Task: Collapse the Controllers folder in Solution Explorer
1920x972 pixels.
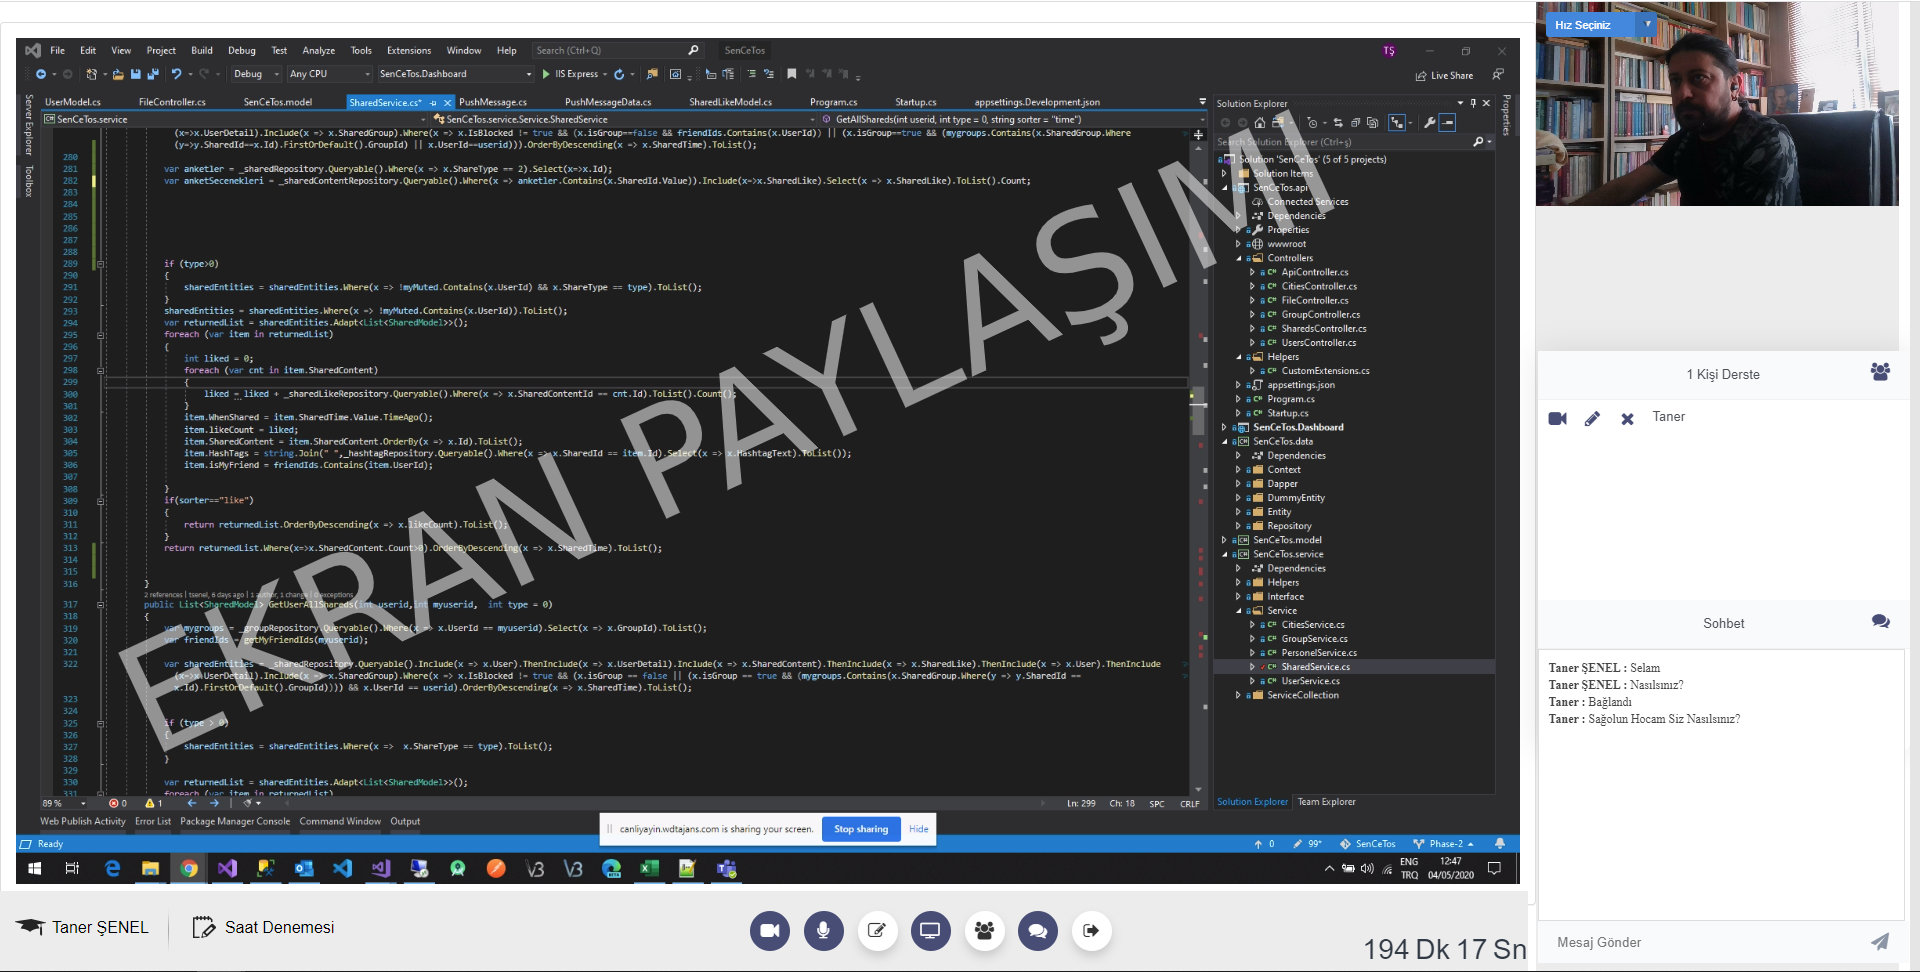Action: tap(1238, 258)
